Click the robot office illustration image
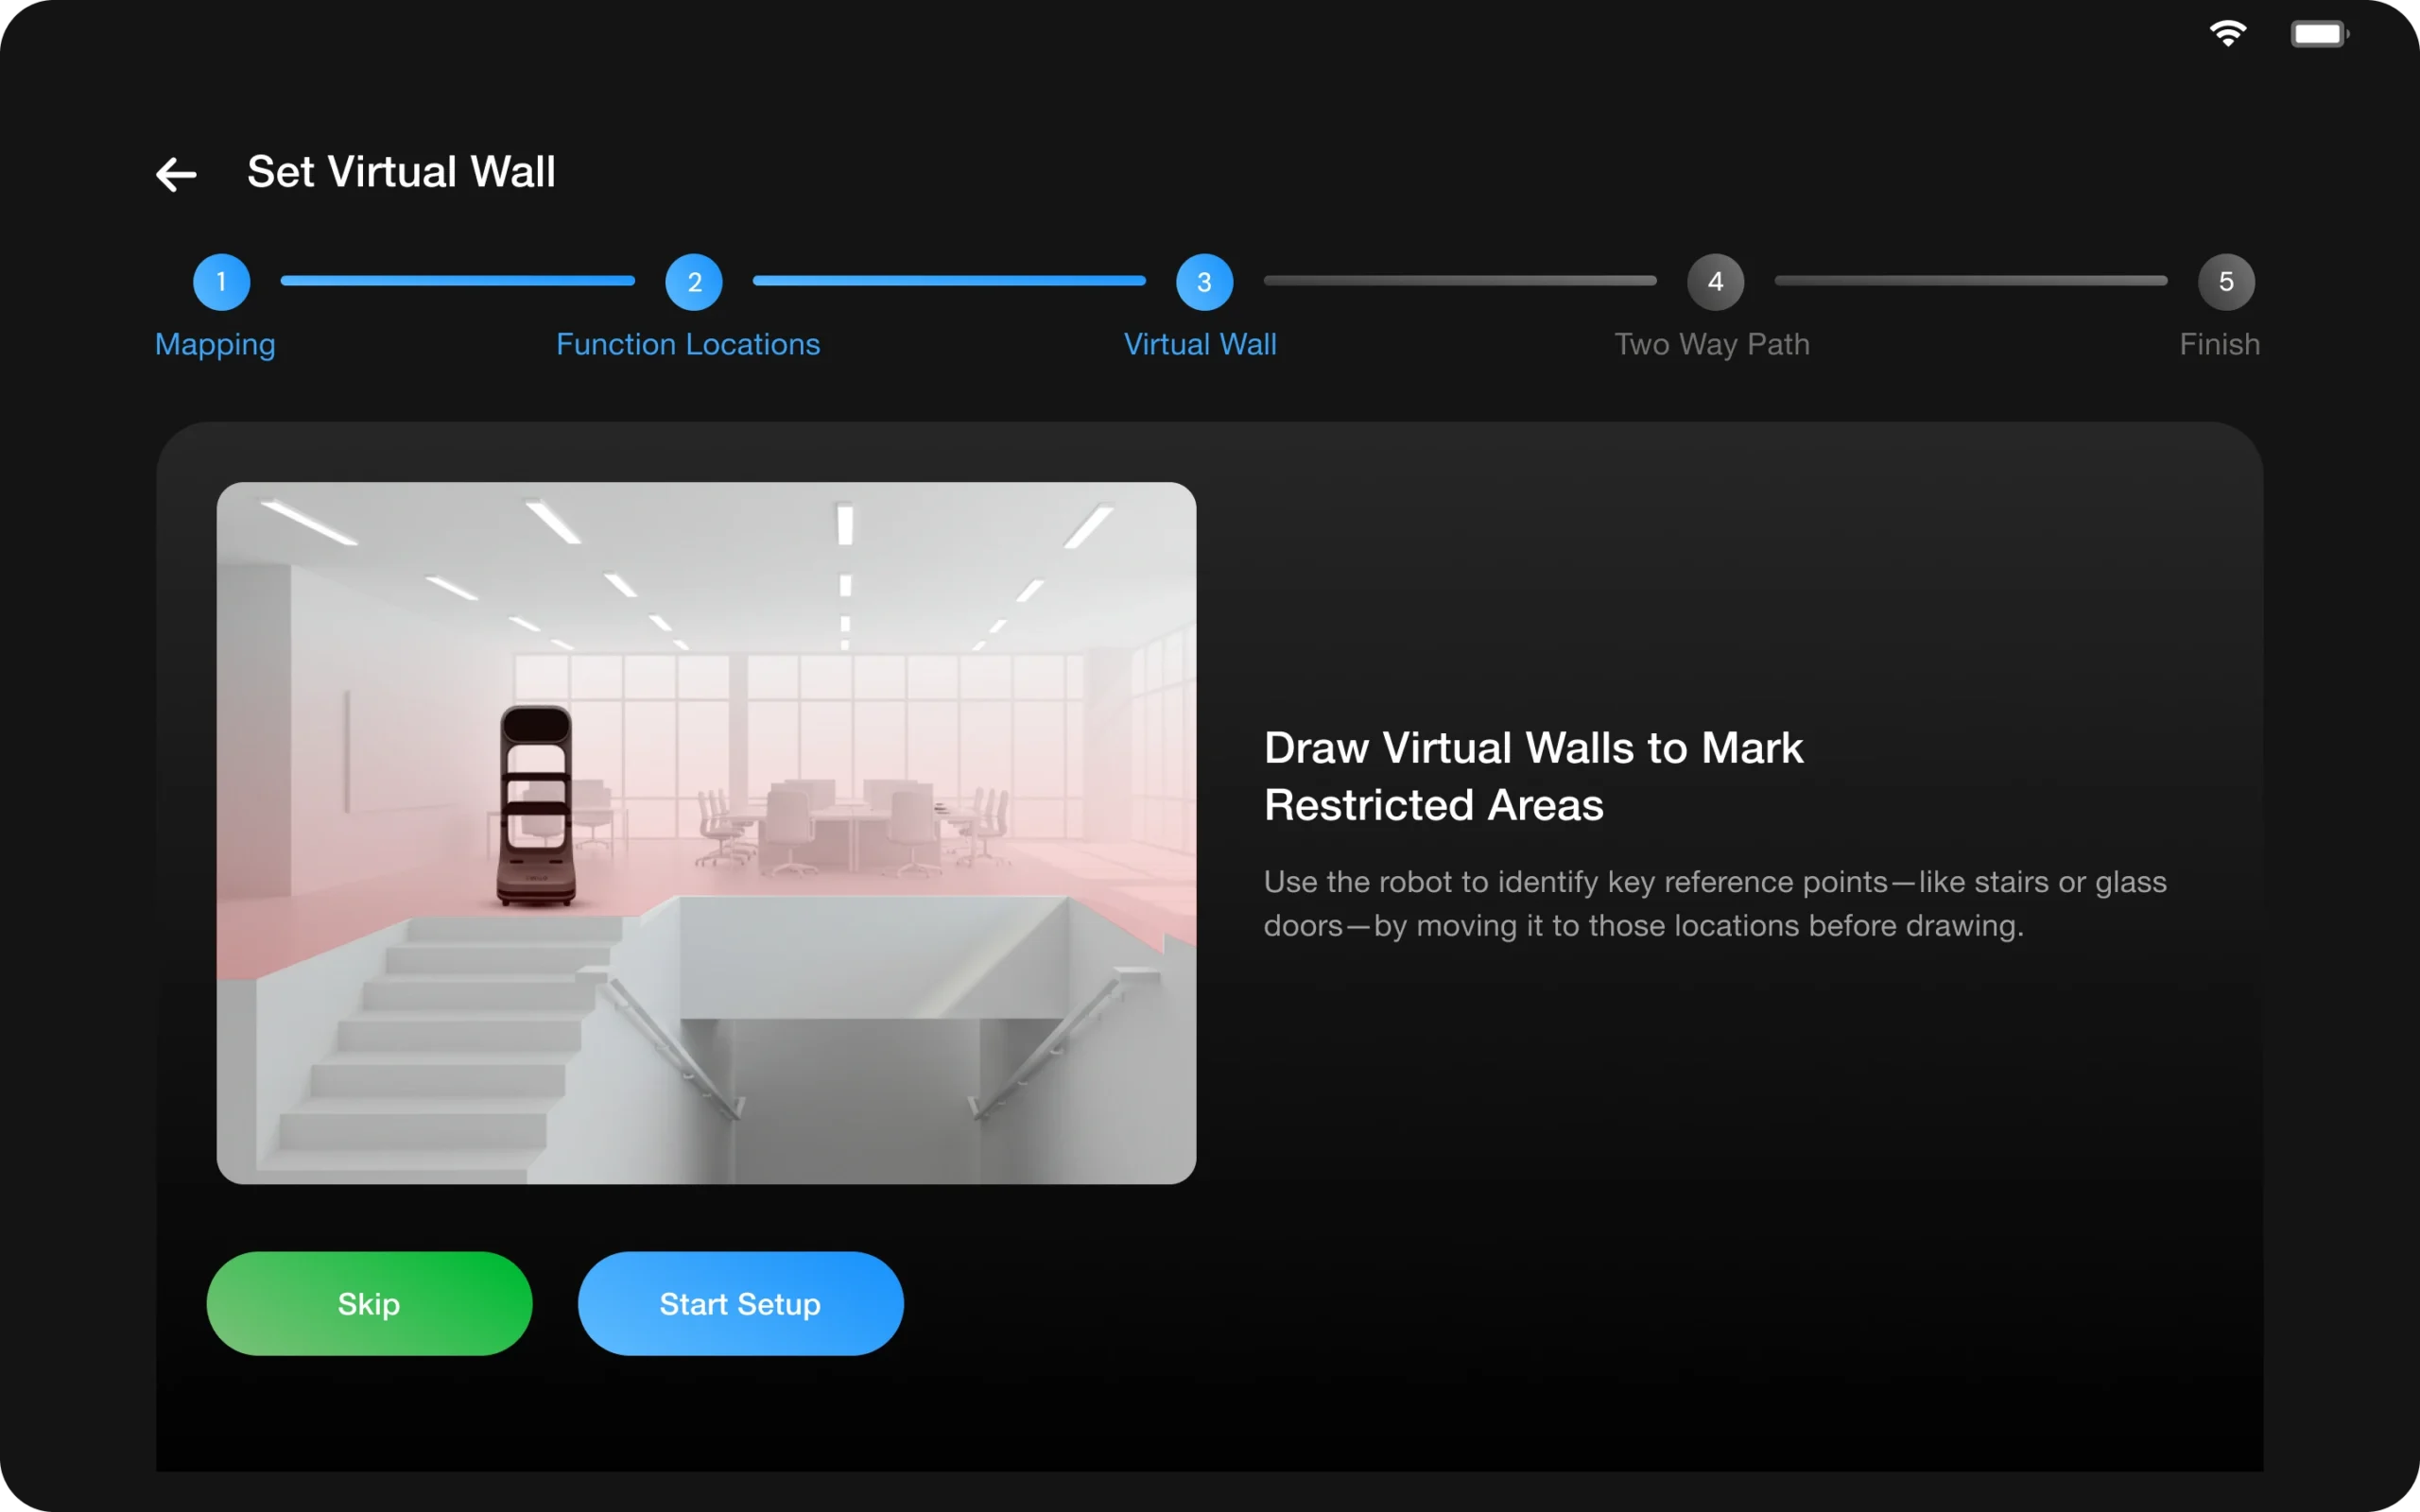 tap(706, 833)
